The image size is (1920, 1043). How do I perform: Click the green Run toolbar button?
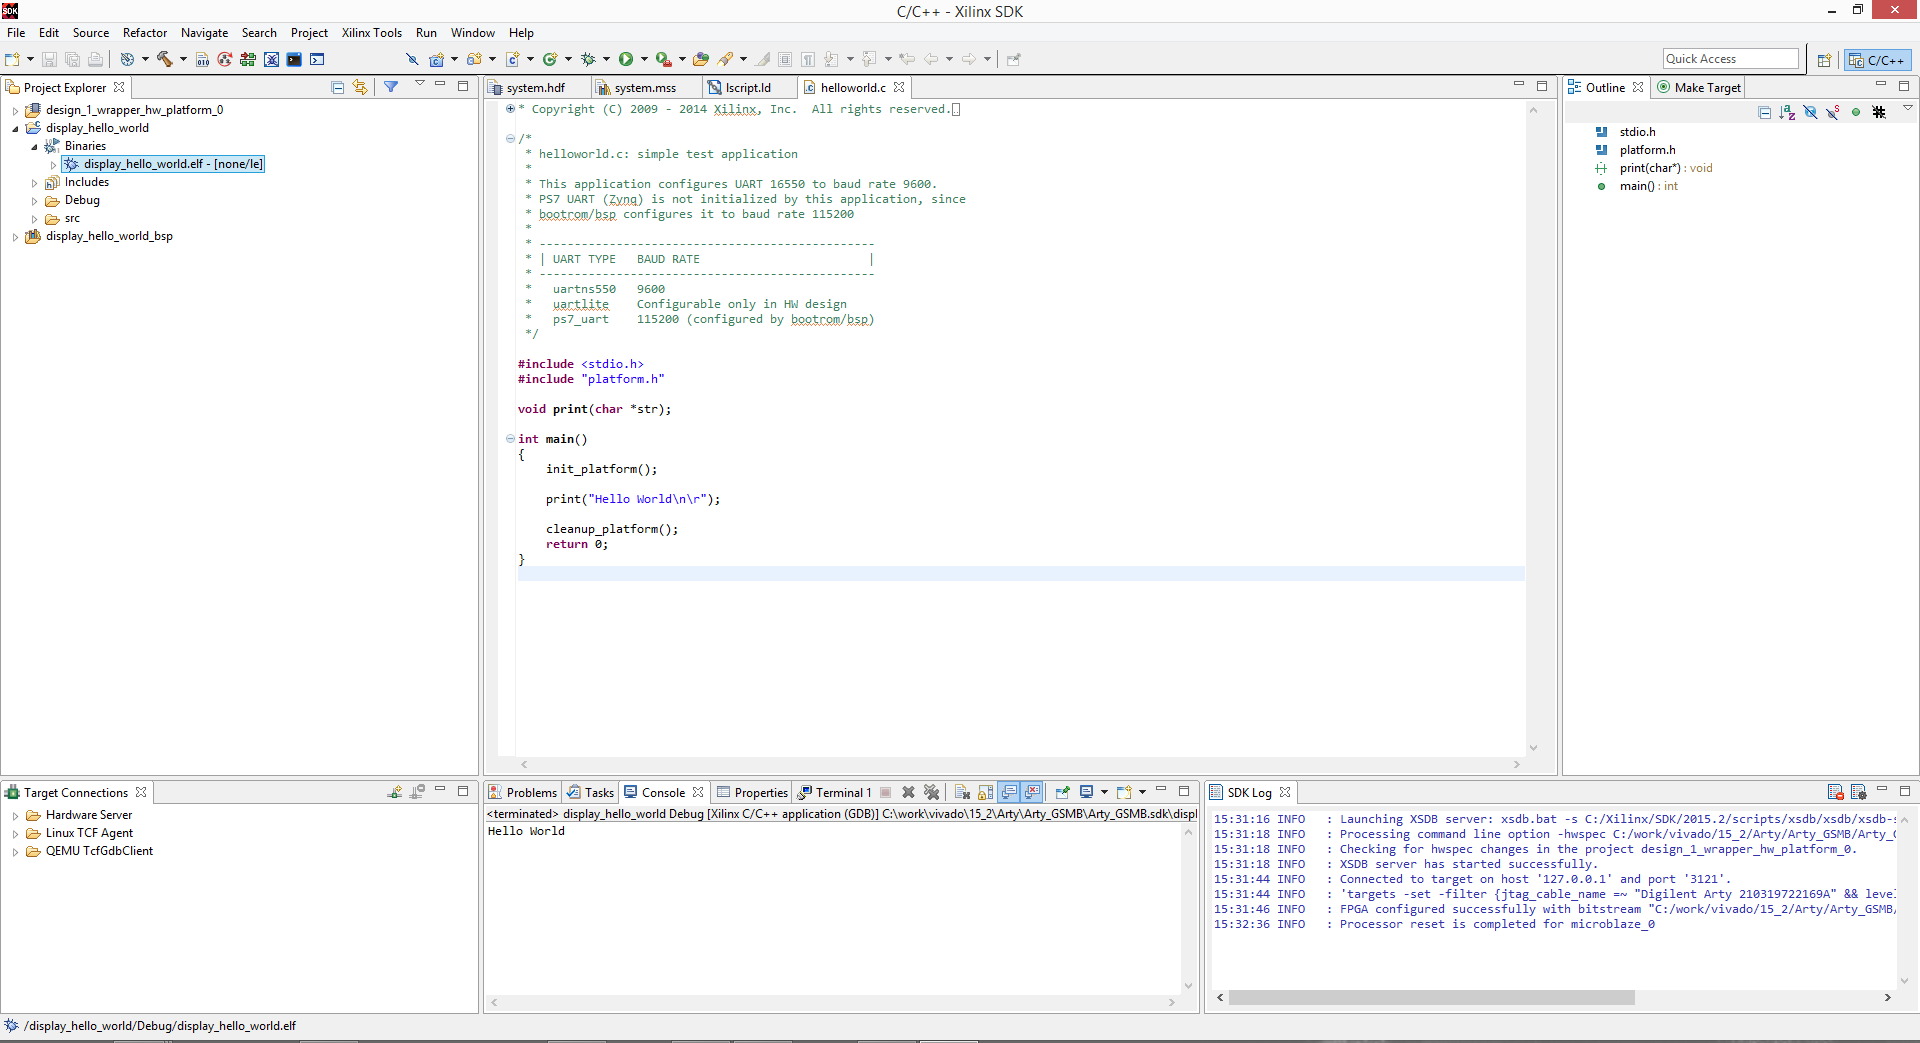tap(626, 59)
